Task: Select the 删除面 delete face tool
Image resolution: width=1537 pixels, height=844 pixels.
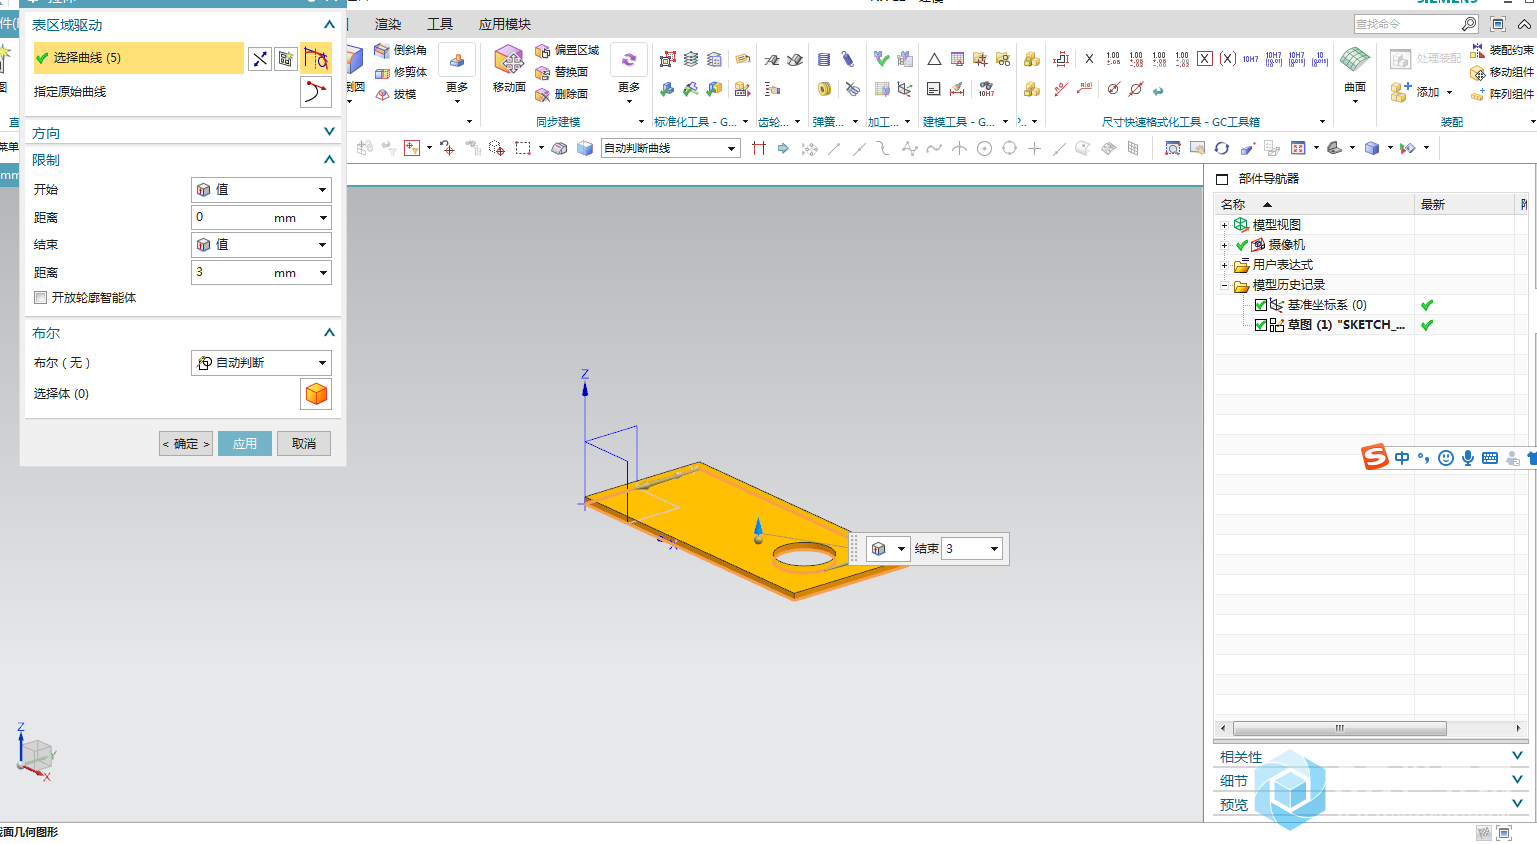Action: tap(561, 94)
